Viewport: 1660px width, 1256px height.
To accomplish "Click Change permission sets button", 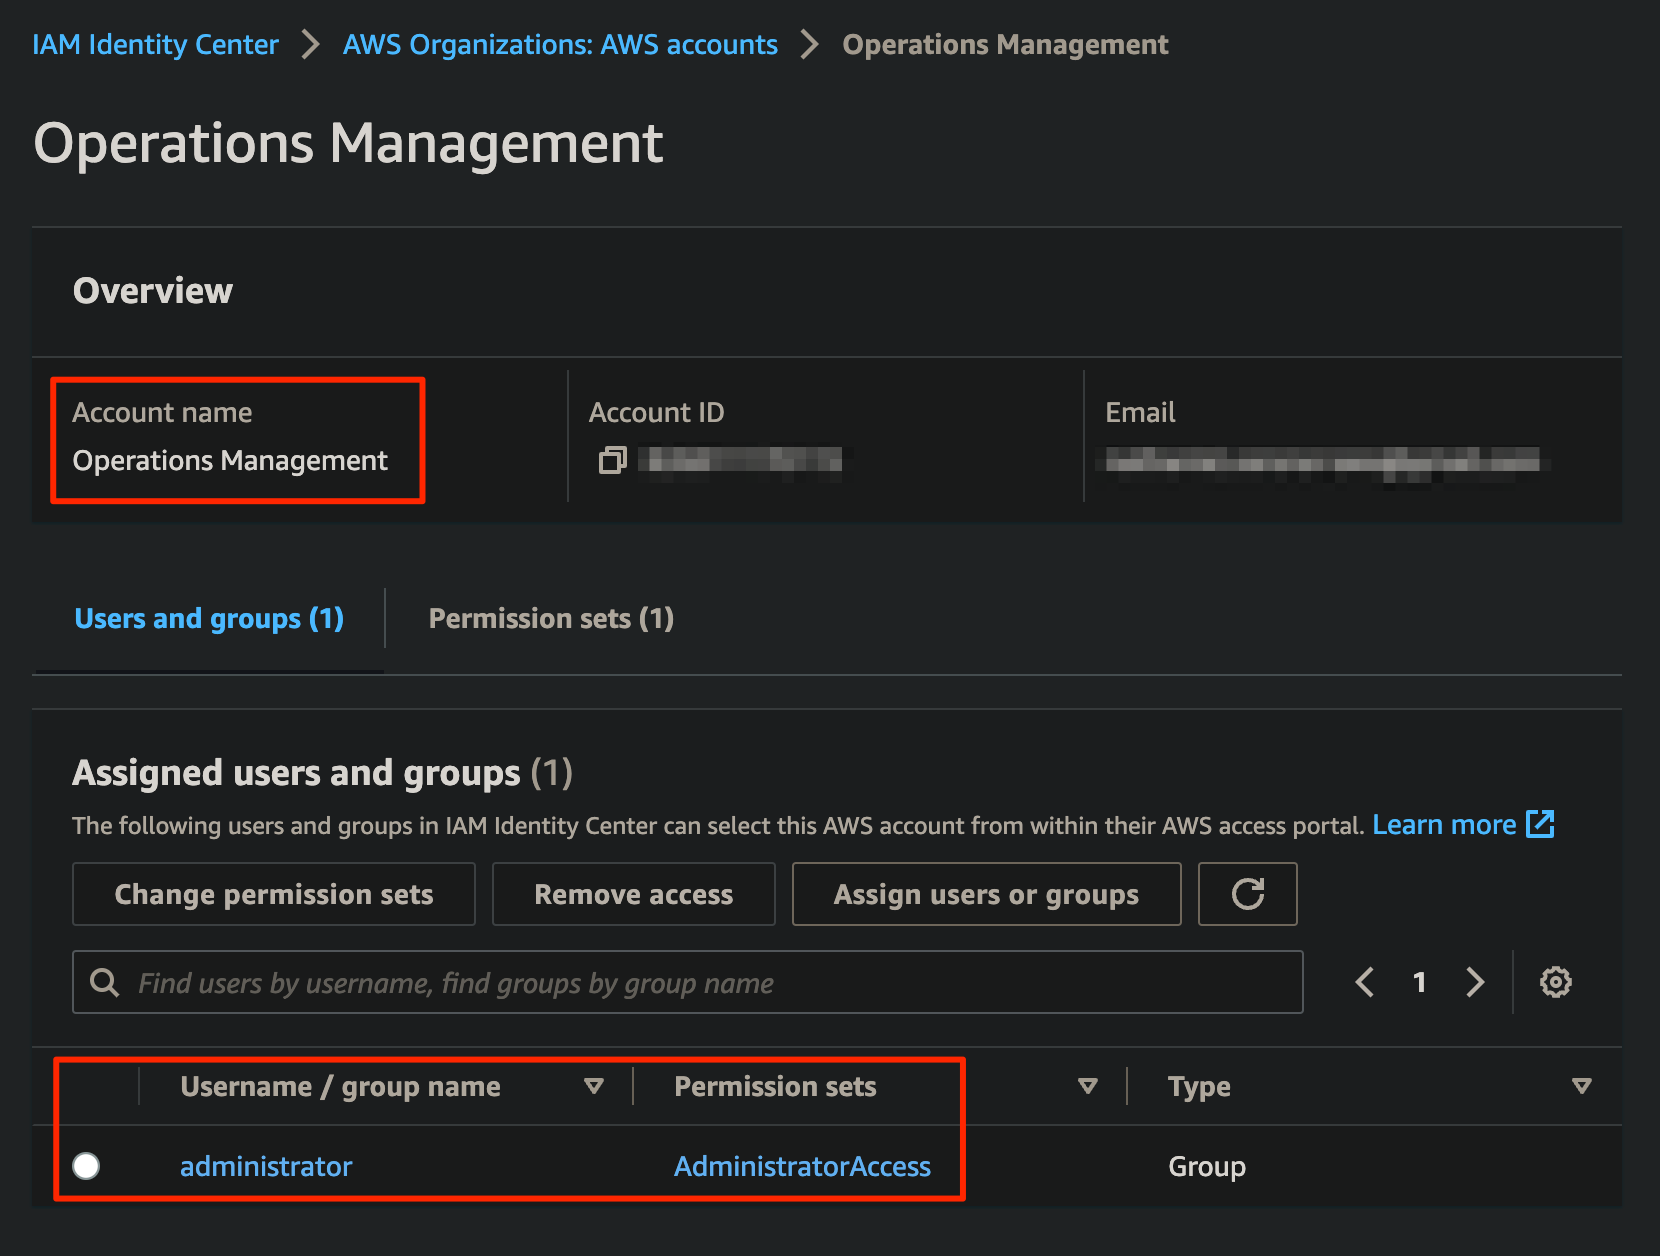I will pyautogui.click(x=274, y=894).
